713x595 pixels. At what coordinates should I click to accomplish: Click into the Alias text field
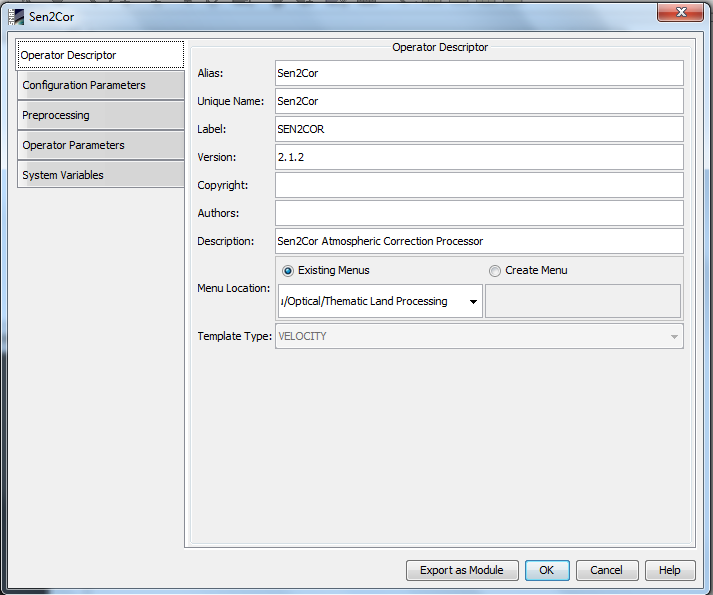479,73
